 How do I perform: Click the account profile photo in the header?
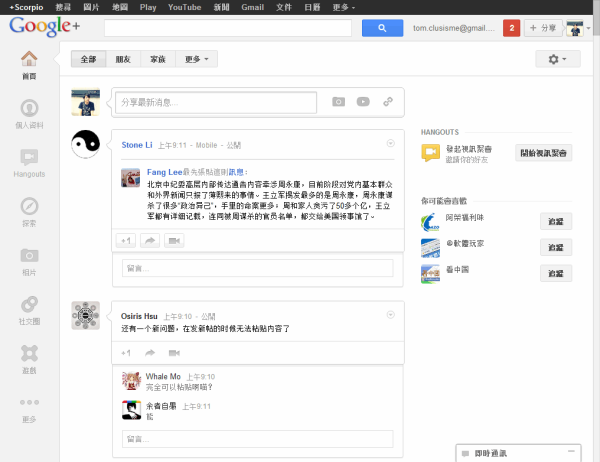[x=575, y=28]
